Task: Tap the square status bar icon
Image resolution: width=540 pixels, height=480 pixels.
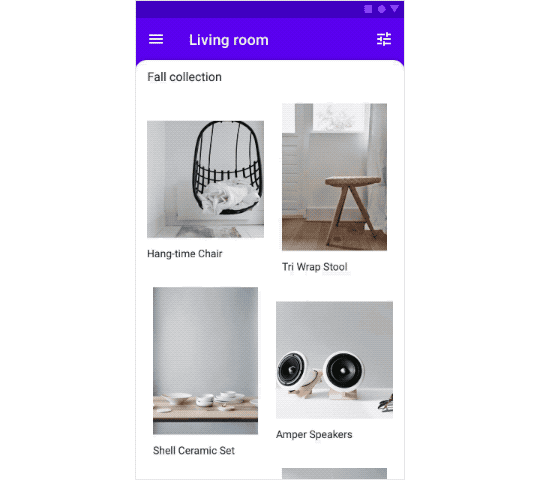Action: [368, 9]
